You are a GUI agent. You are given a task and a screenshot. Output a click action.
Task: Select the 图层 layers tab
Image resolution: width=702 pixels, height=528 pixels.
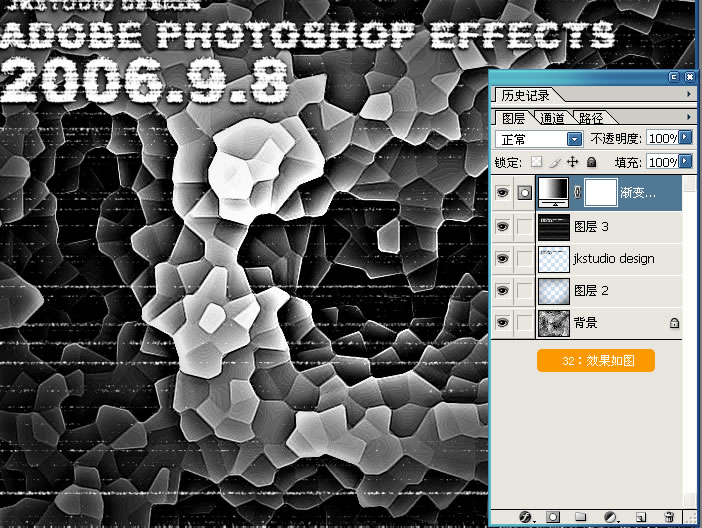coord(514,118)
